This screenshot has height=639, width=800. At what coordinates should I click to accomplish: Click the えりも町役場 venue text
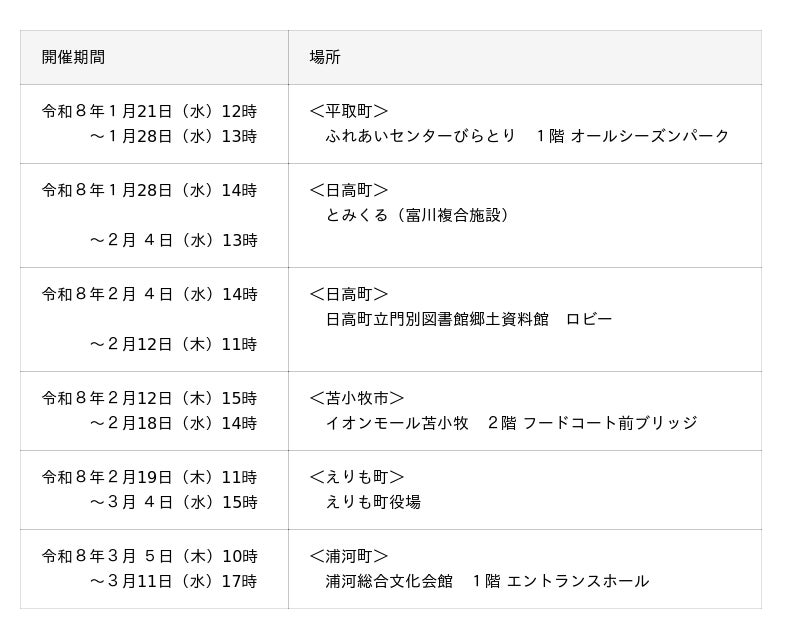373,502
